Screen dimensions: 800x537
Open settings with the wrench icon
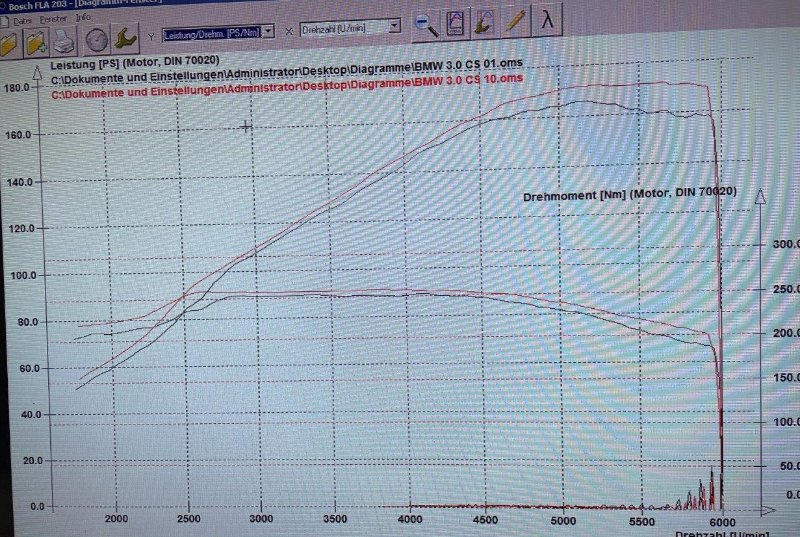pyautogui.click(x=127, y=38)
